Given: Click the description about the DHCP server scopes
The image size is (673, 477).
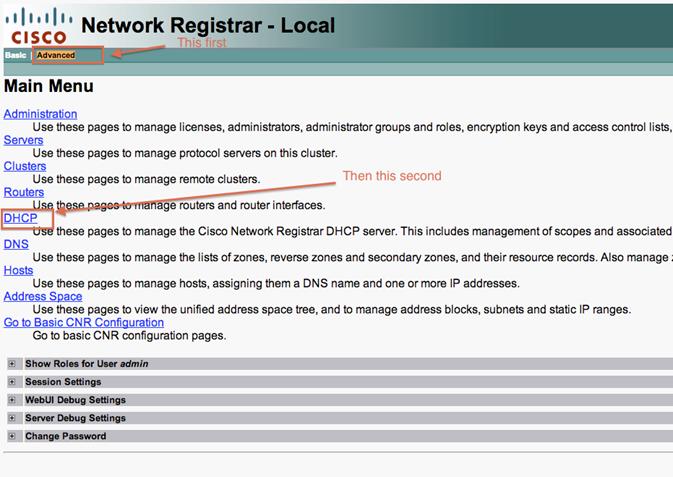Looking at the screenshot, I should (353, 231).
